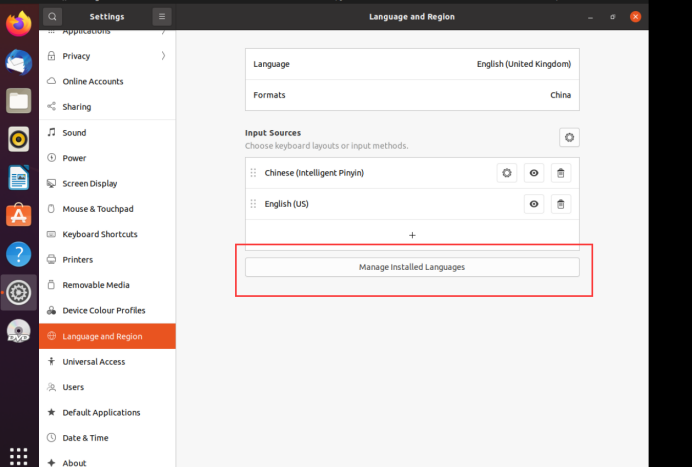This screenshot has height=468, width=692.
Task: Go to Keyboard Shortcuts settings
Action: coord(107,234)
